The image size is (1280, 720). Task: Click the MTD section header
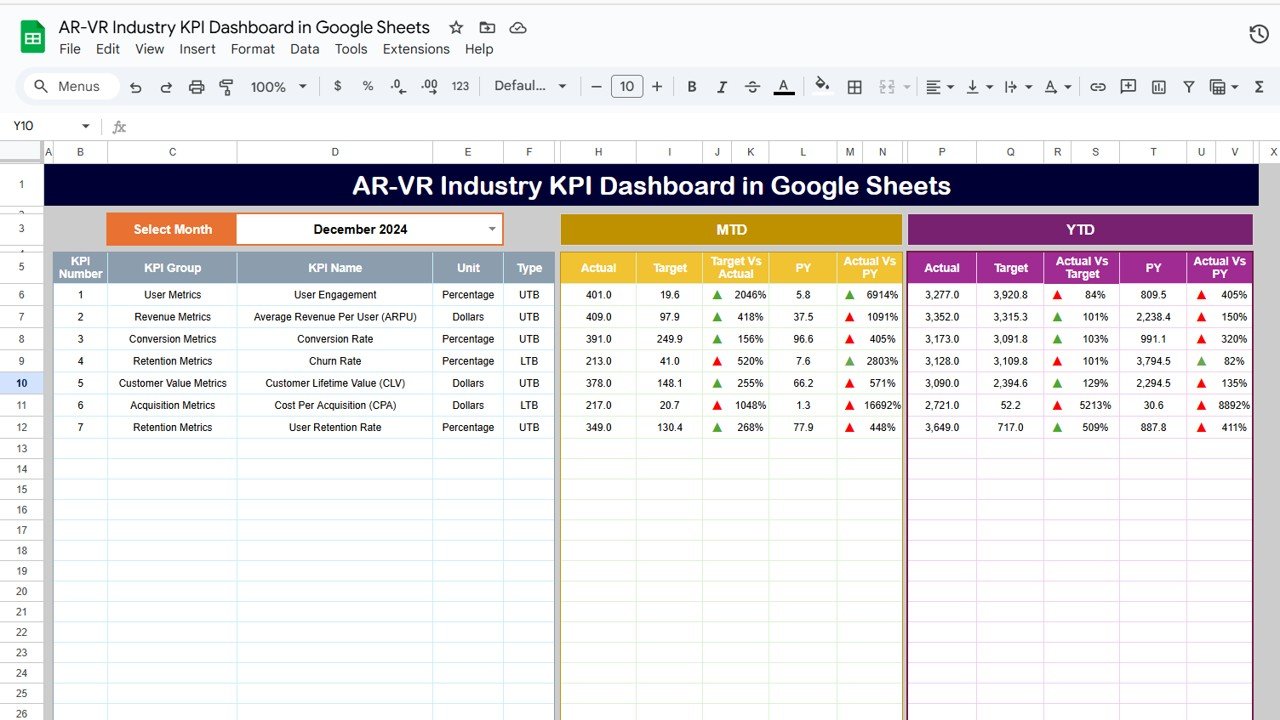tap(731, 229)
